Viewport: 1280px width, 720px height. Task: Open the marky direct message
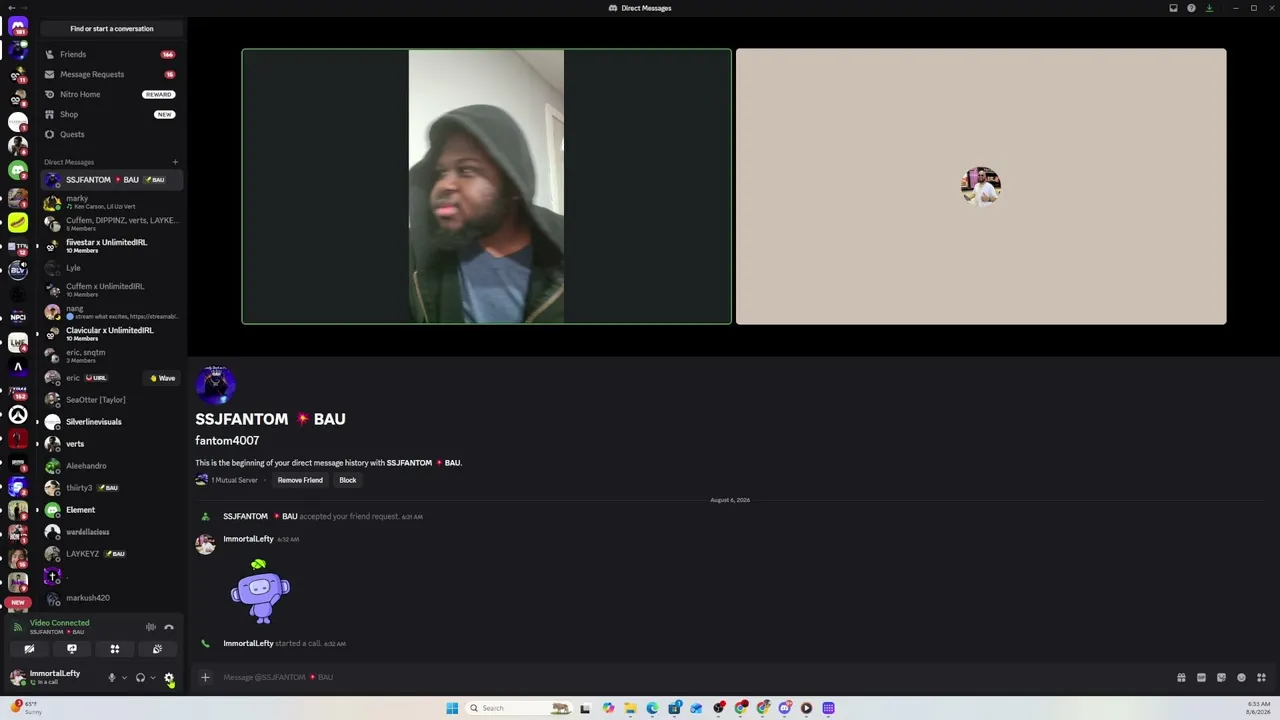click(111, 202)
